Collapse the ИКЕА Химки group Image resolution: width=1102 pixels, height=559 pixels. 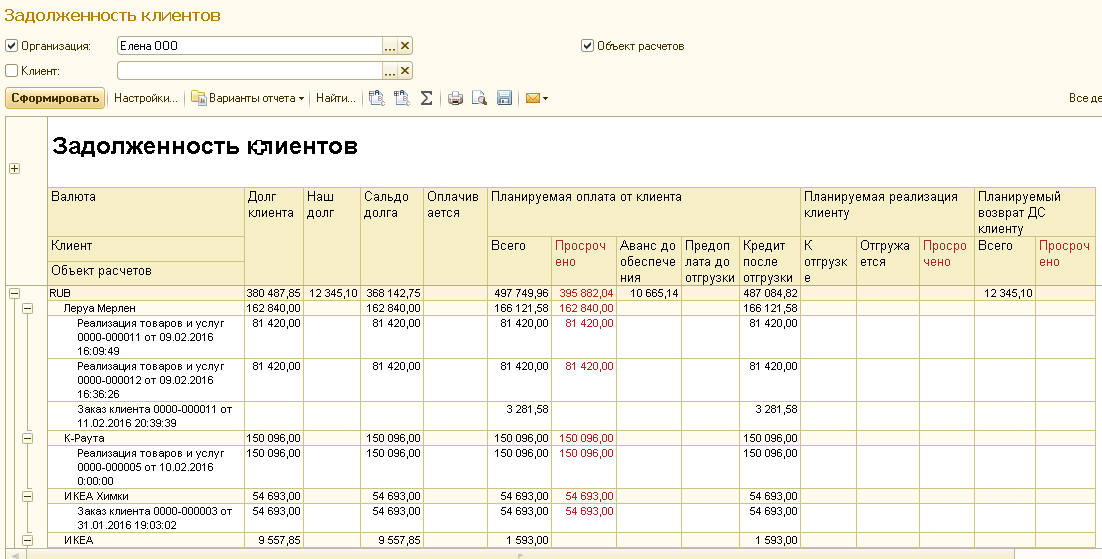pos(27,496)
